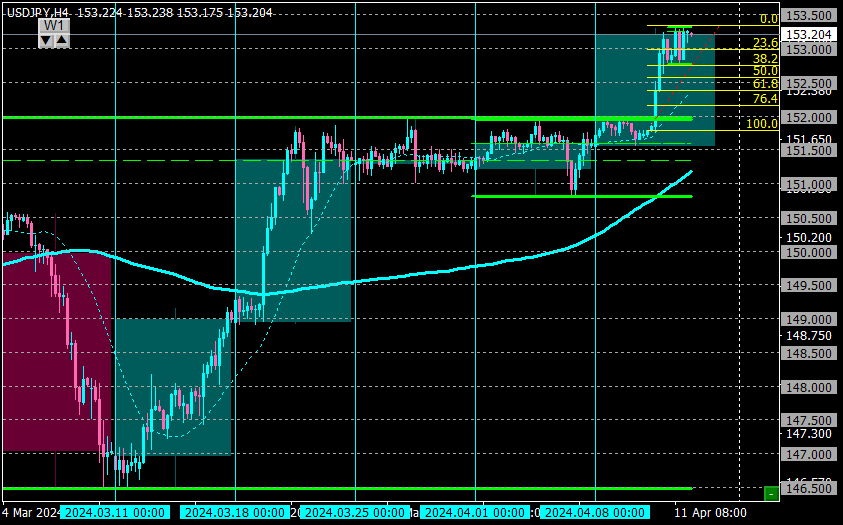This screenshot has height=525, width=843.
Task: Click the 150.000 price scale label
Action: (x=809, y=253)
